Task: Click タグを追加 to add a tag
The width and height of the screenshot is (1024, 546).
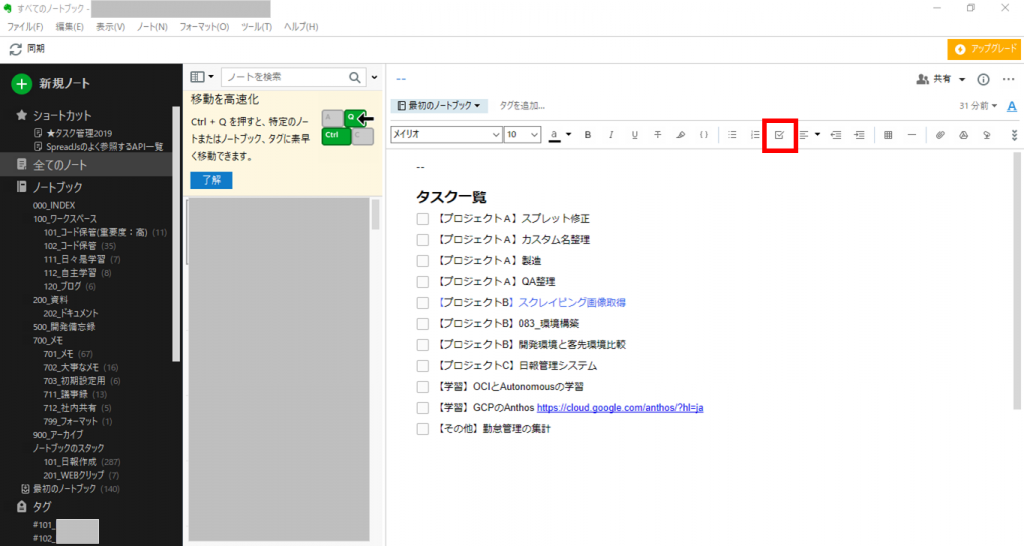Action: pos(522,106)
